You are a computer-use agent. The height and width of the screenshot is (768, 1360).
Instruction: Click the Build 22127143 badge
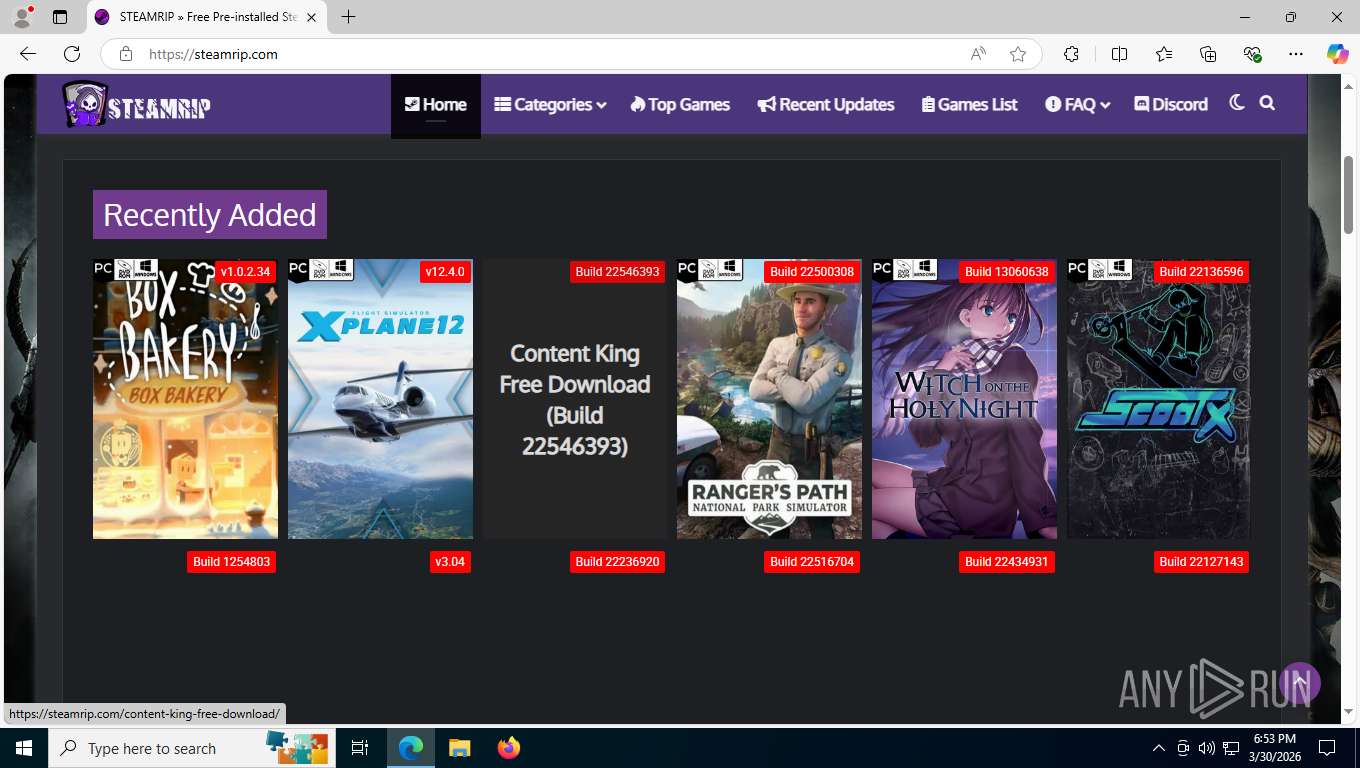1201,562
